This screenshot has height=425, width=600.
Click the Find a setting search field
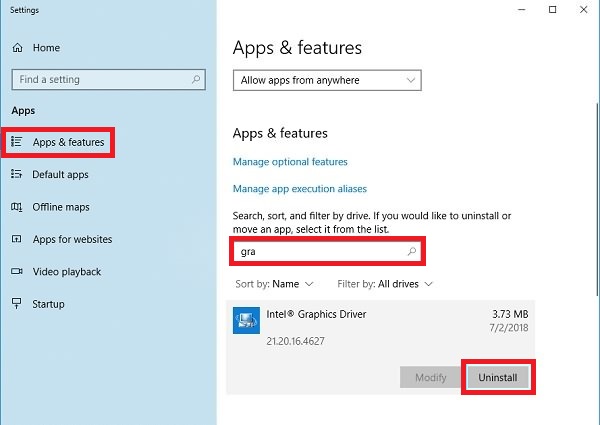[x=100, y=80]
